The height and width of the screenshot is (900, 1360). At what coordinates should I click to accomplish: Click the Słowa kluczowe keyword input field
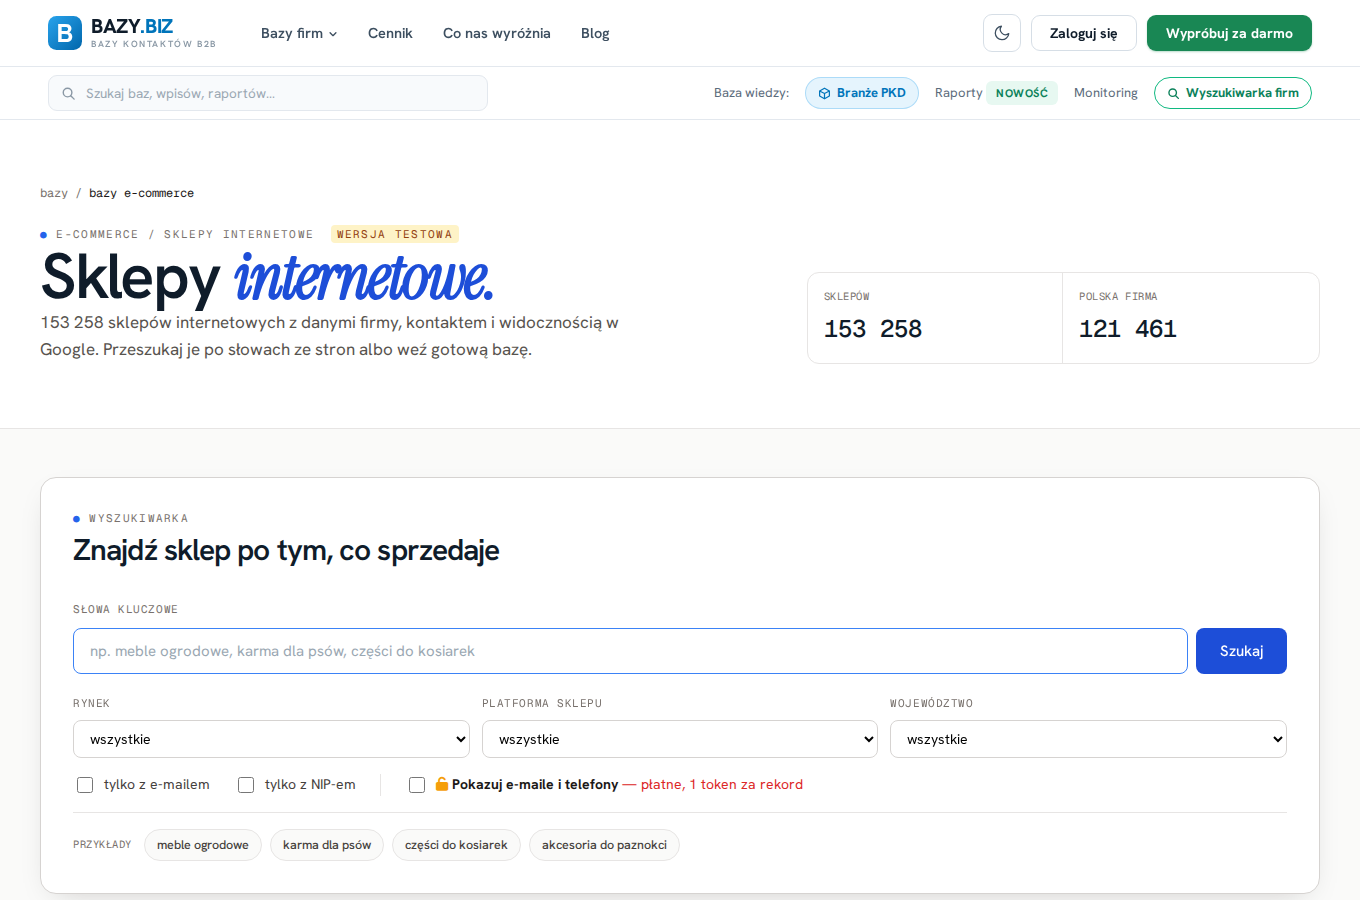[630, 651]
